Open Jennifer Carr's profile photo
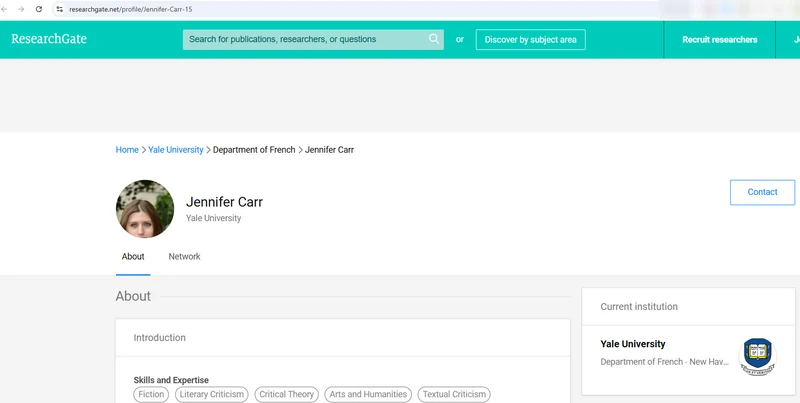Viewport: 800px width, 403px height. (x=145, y=209)
